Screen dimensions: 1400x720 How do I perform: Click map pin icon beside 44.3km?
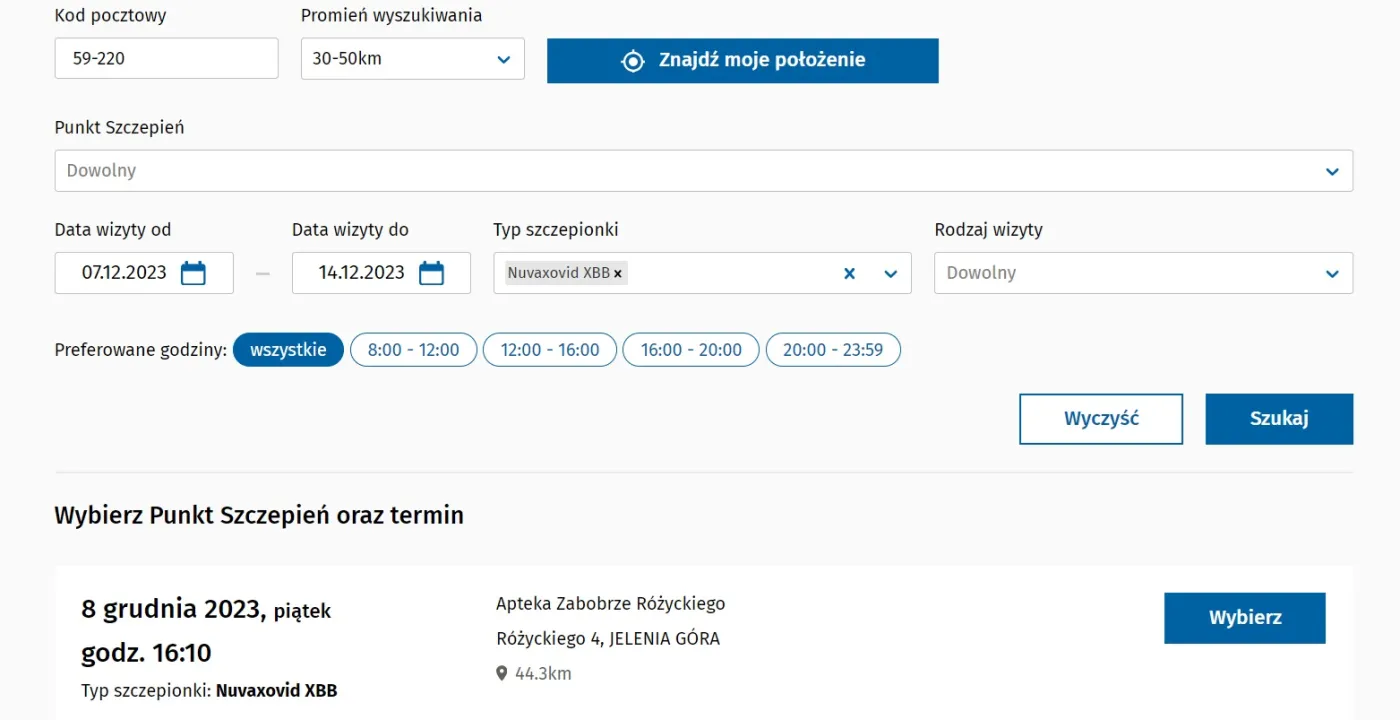coord(502,674)
